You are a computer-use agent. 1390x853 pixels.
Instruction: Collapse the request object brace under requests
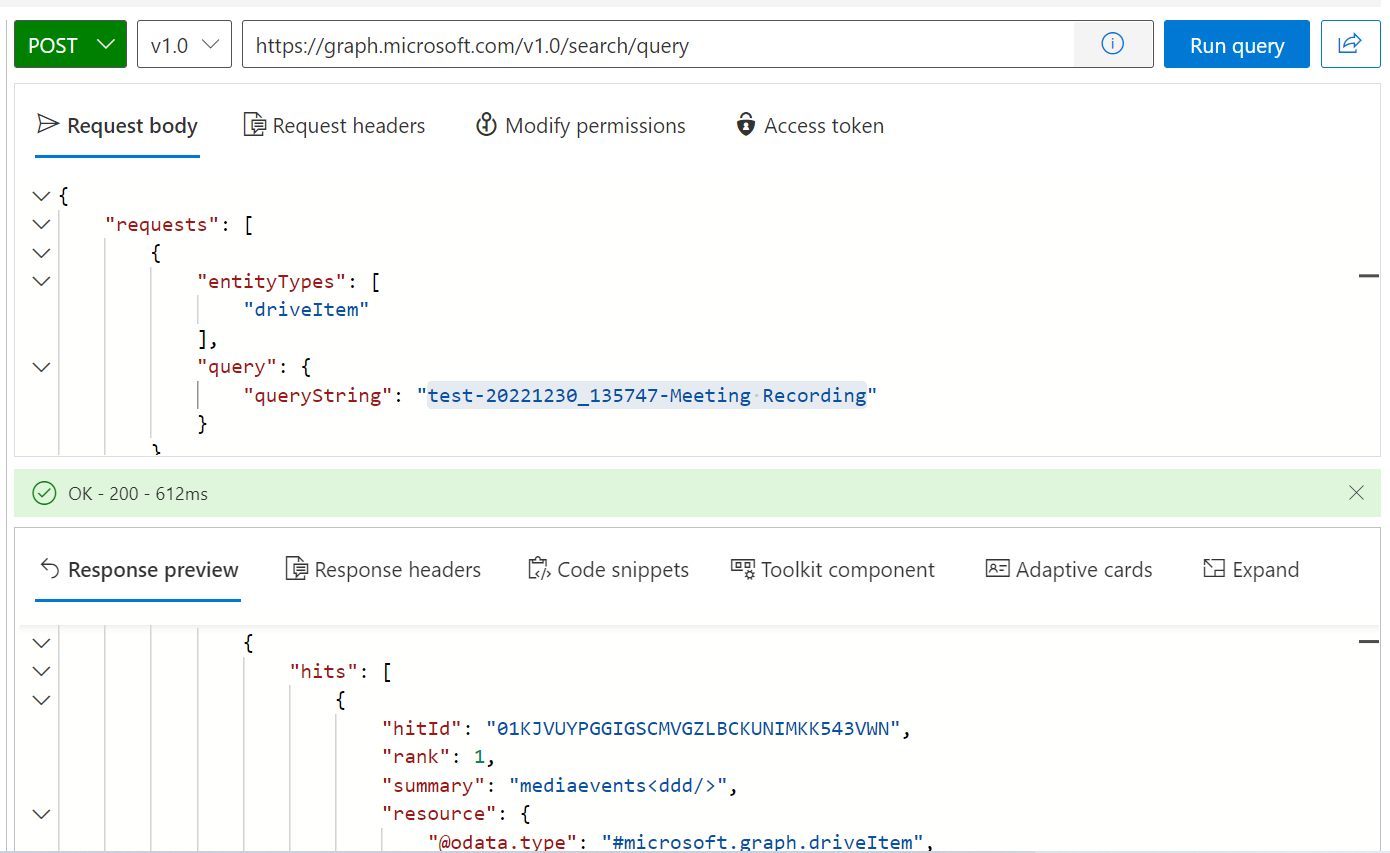click(x=41, y=253)
